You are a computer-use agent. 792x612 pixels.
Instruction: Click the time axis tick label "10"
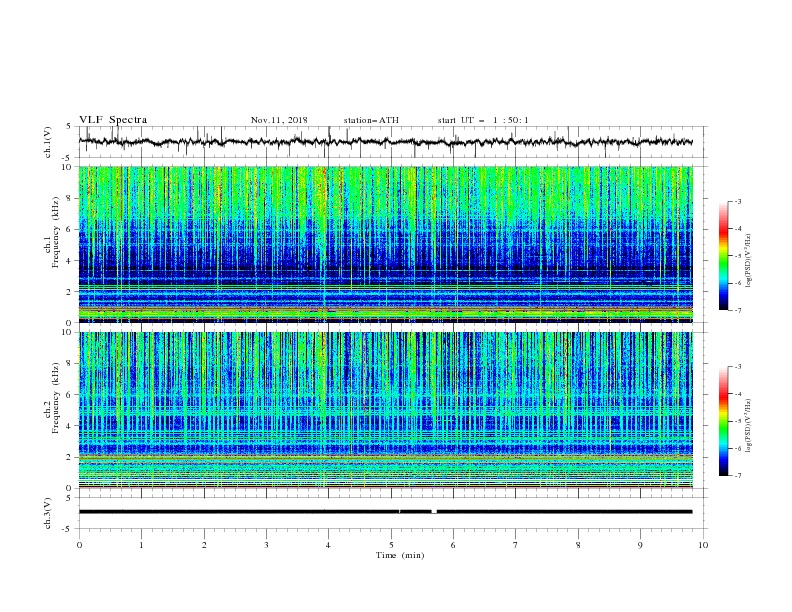tap(703, 545)
